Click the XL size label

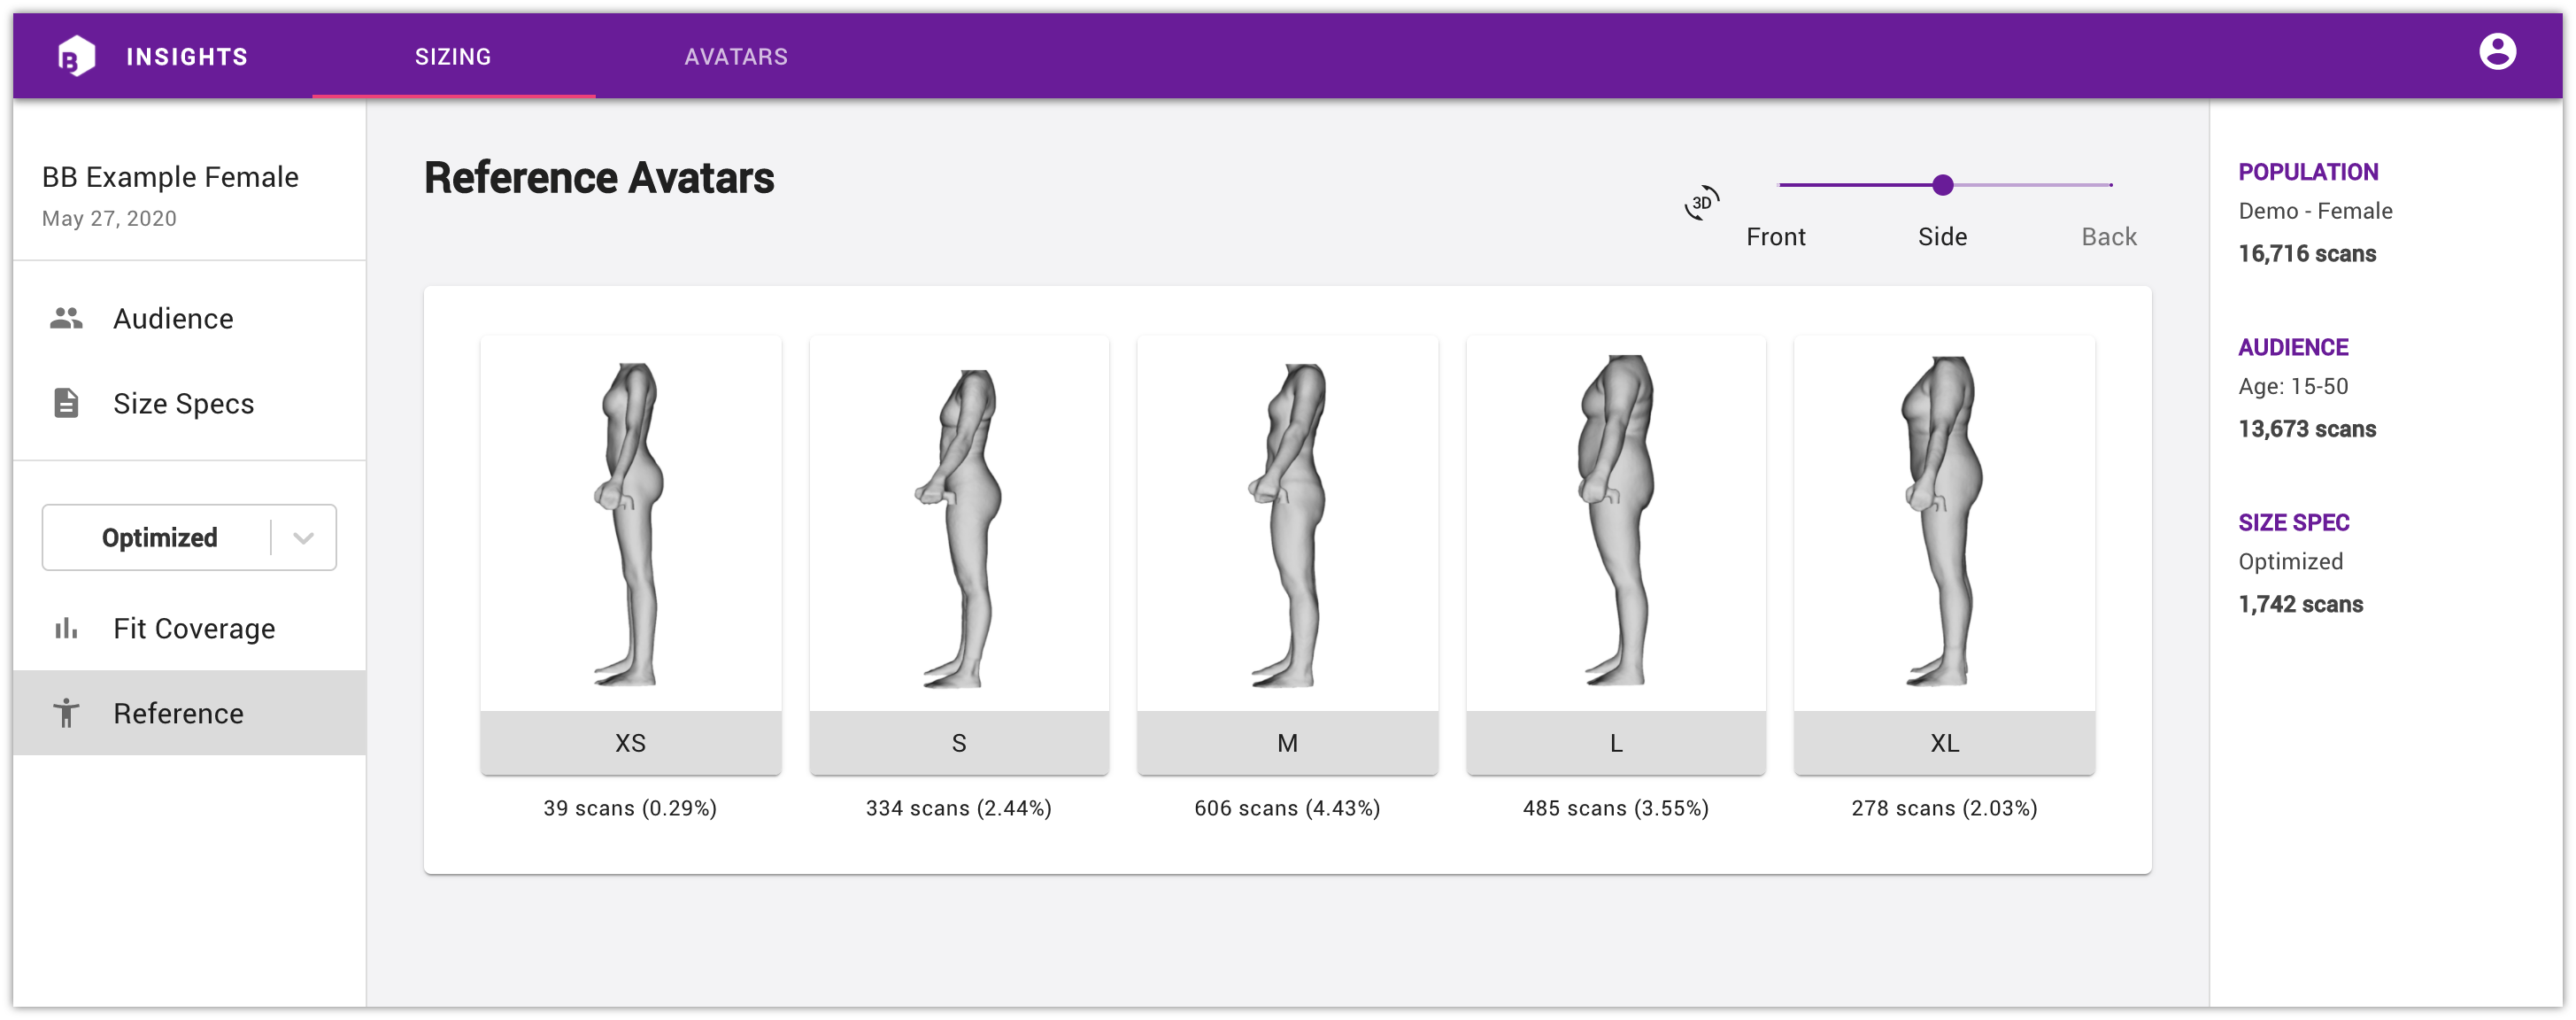click(1944, 743)
